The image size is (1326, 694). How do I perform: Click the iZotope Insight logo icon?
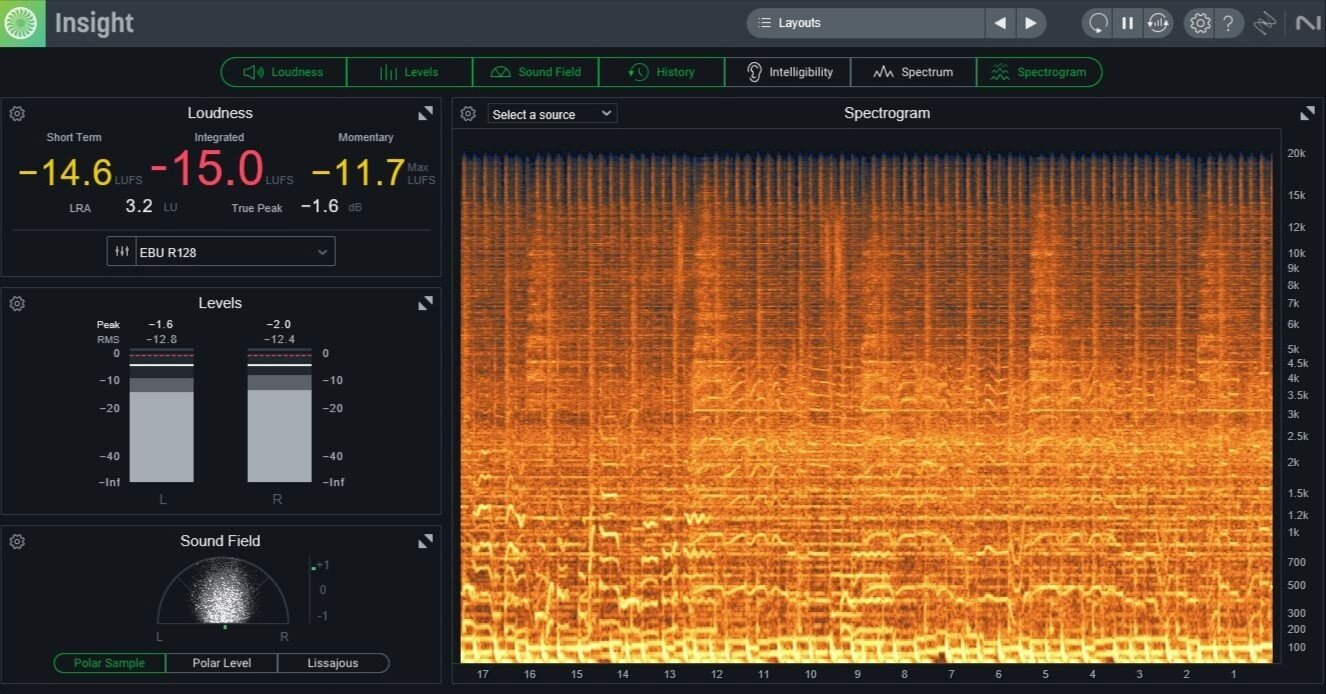tap(22, 23)
